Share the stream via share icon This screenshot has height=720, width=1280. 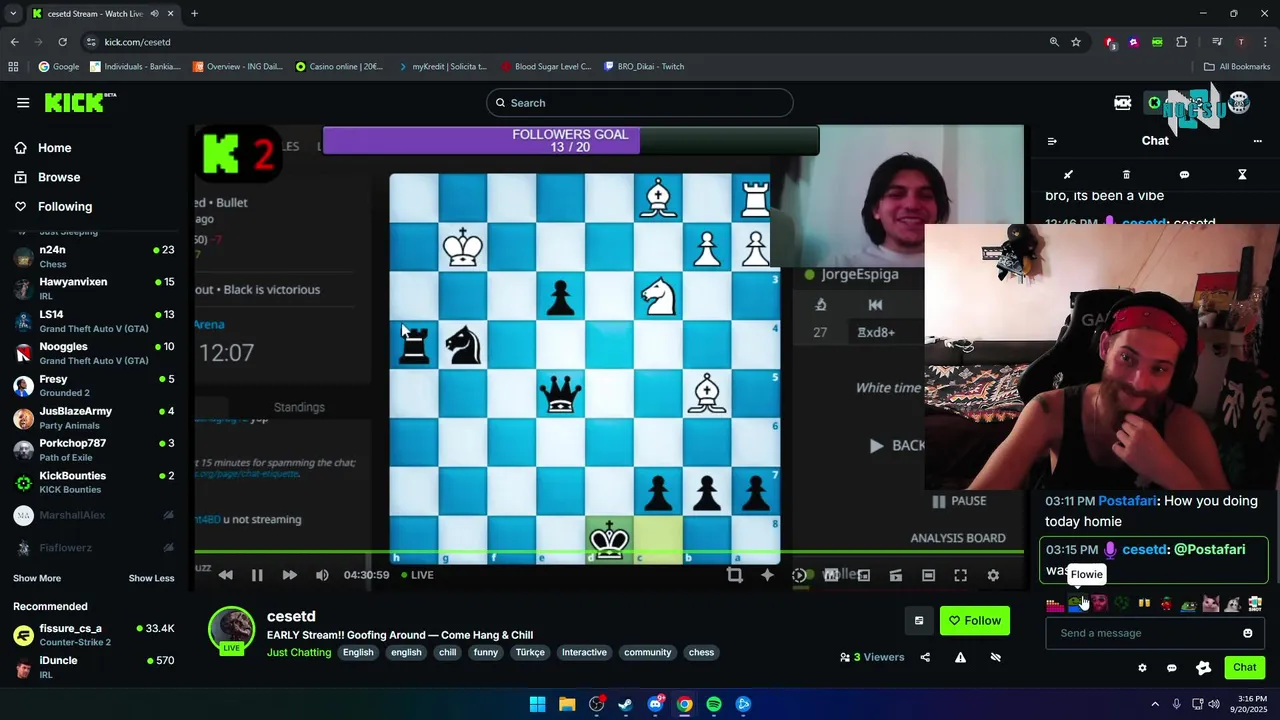point(925,657)
